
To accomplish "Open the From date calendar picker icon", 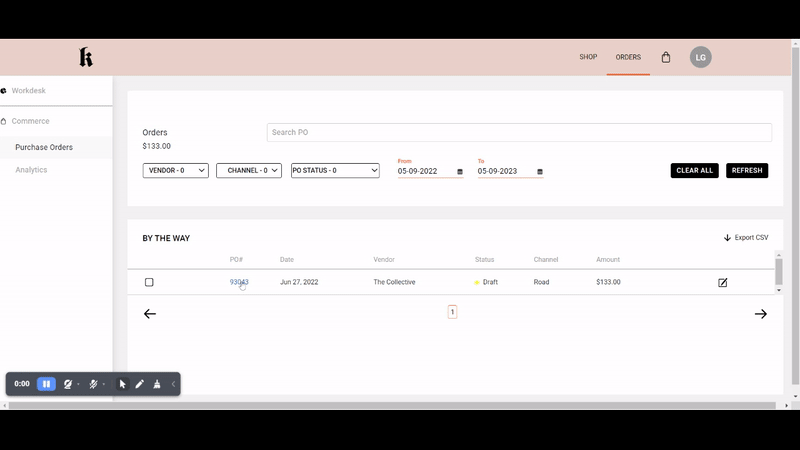I will click(x=460, y=172).
